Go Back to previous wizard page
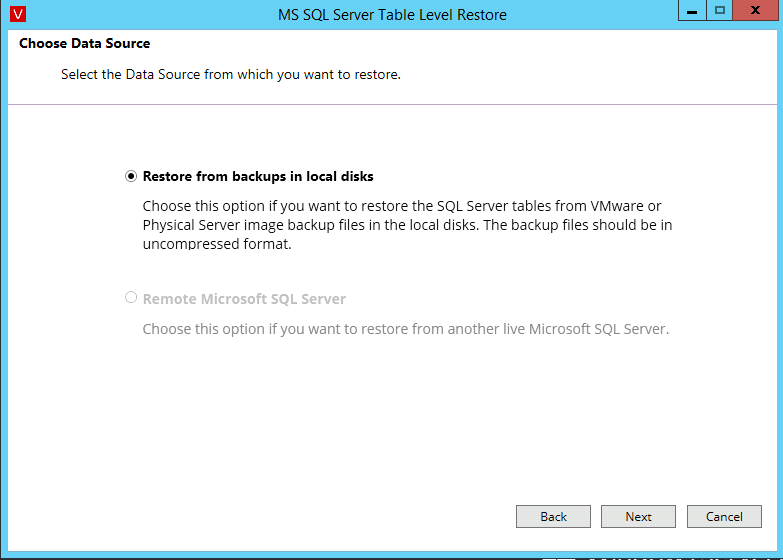The height and width of the screenshot is (560, 783). 553,517
